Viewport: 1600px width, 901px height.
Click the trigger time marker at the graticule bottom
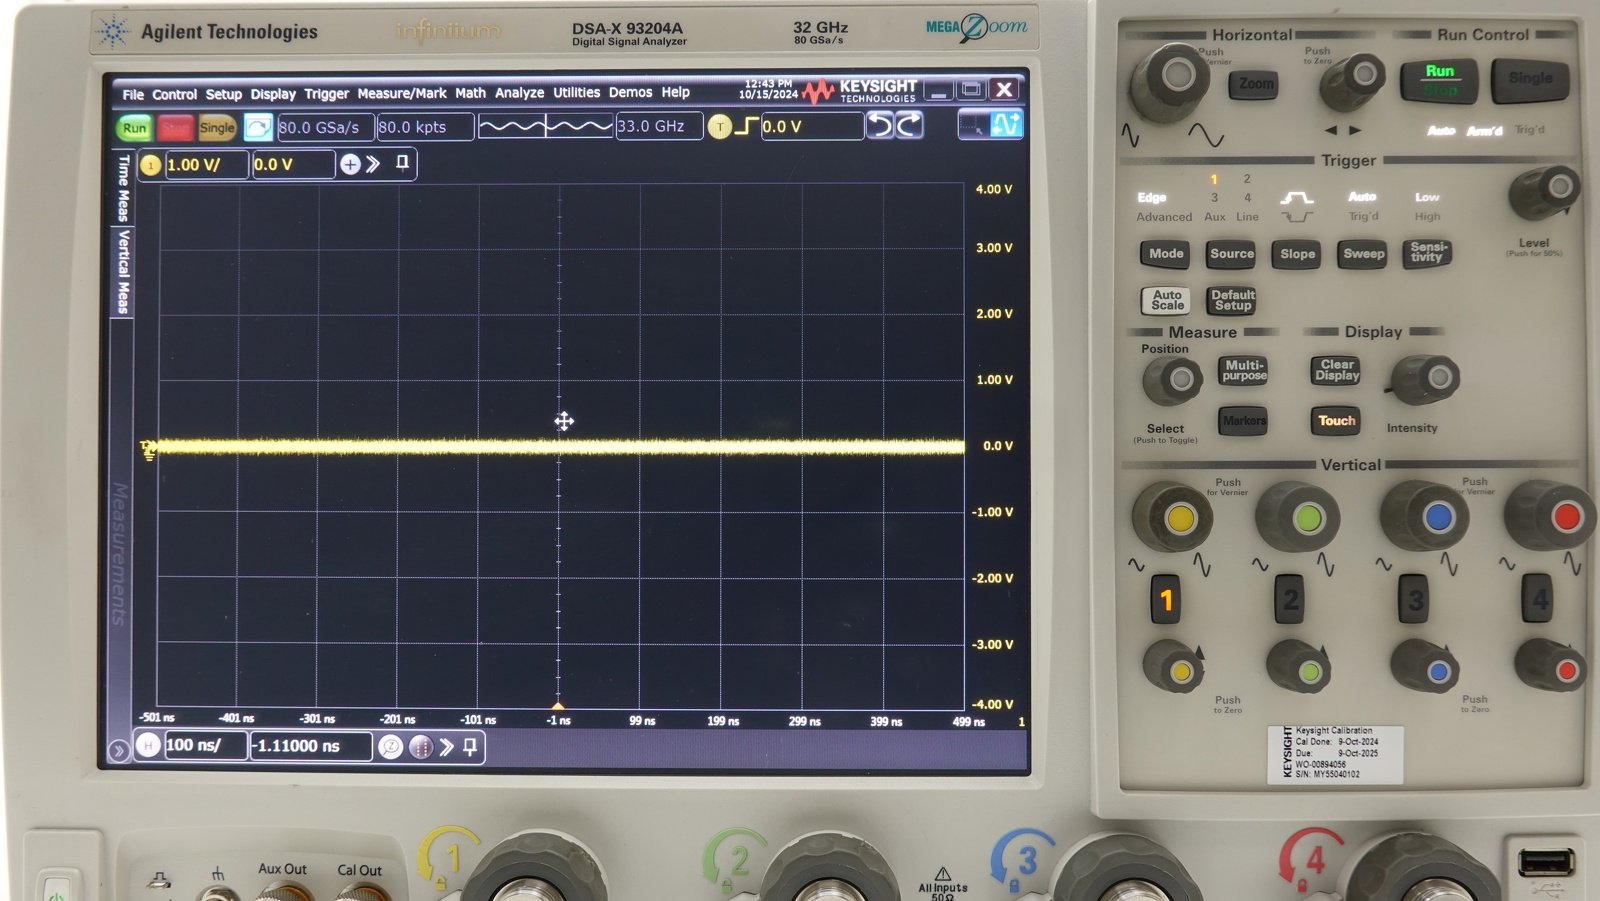point(558,705)
